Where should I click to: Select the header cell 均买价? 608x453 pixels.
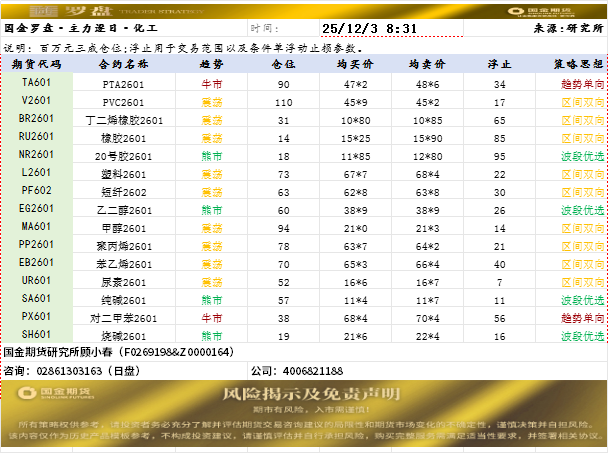point(355,64)
